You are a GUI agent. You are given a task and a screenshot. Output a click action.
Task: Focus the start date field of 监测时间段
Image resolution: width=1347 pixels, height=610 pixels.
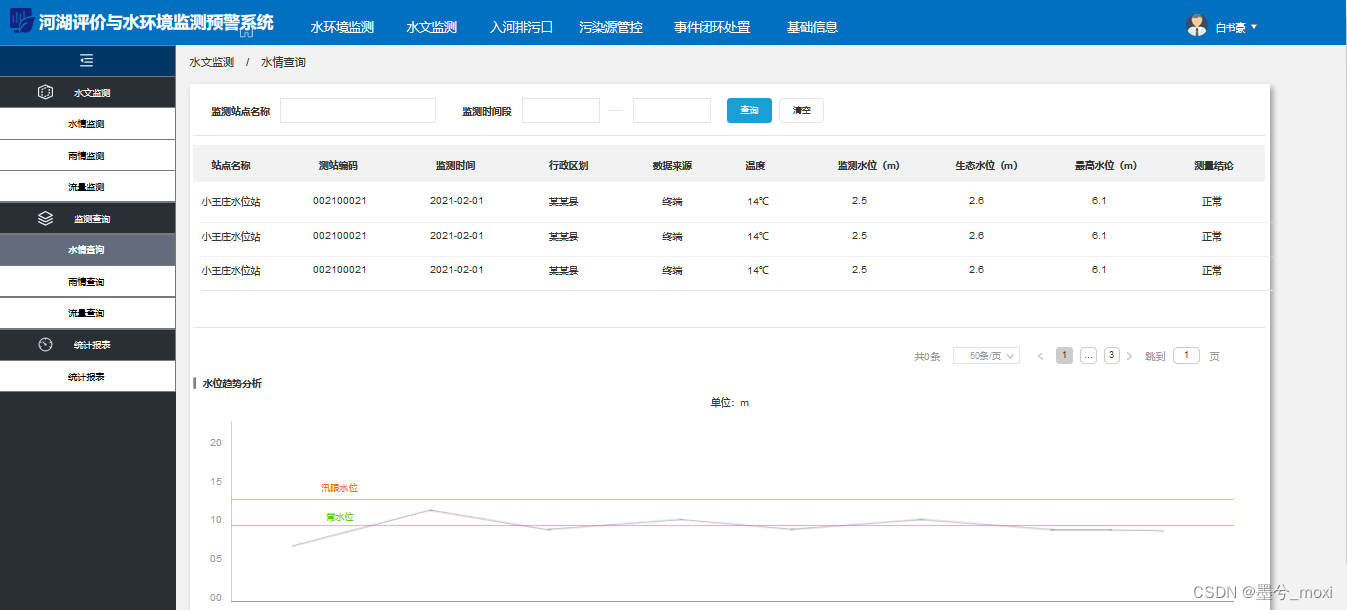tap(561, 110)
